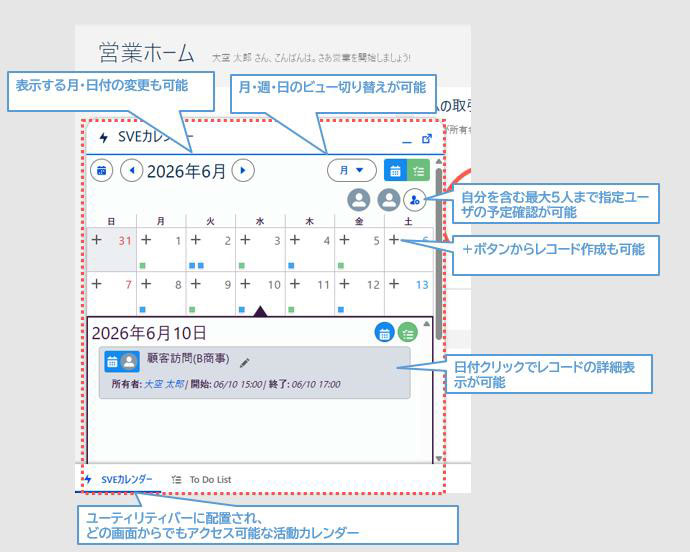Add a record on June 11
Screen dimensions: 690x552
tap(295, 284)
